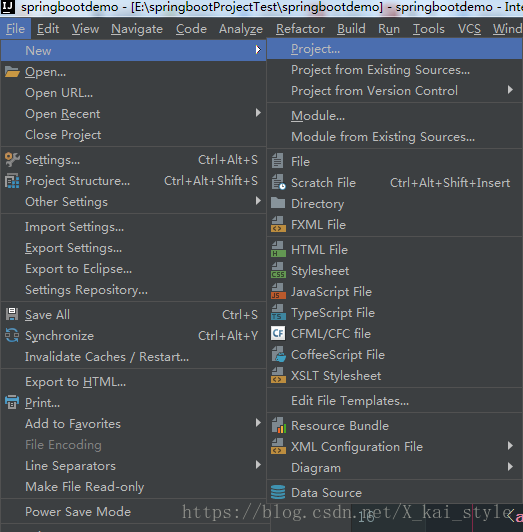Click the File document icon in New submenu

click(x=277, y=161)
